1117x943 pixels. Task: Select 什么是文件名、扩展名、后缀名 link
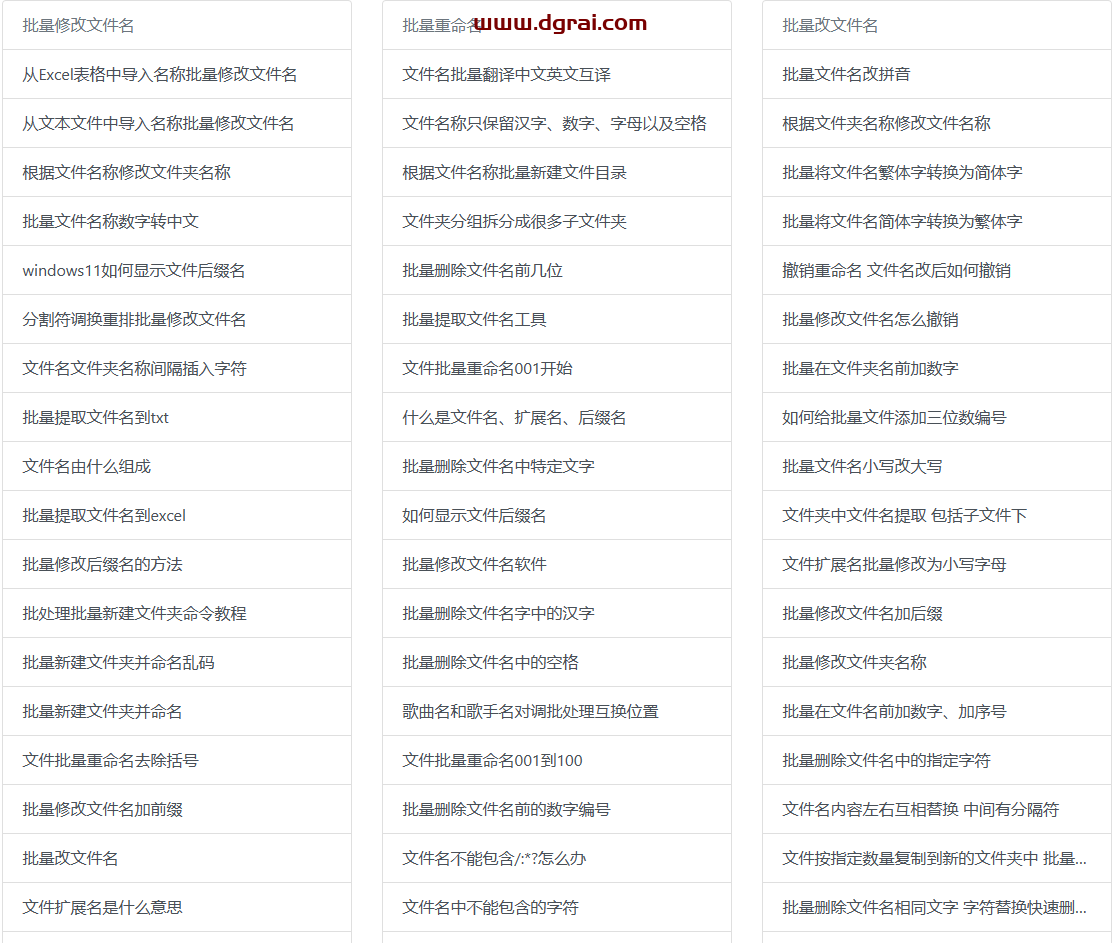(x=514, y=417)
